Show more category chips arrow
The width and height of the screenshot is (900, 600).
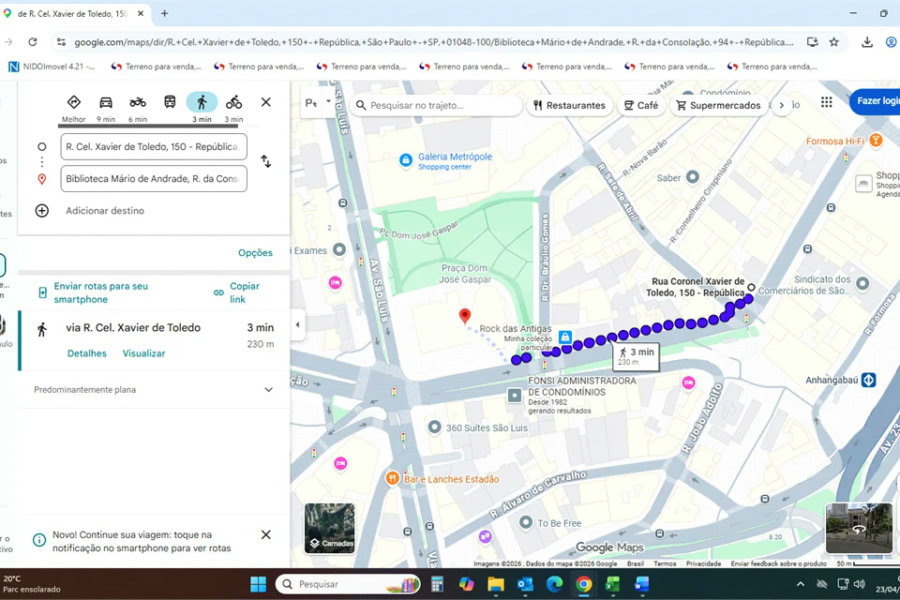click(x=781, y=106)
